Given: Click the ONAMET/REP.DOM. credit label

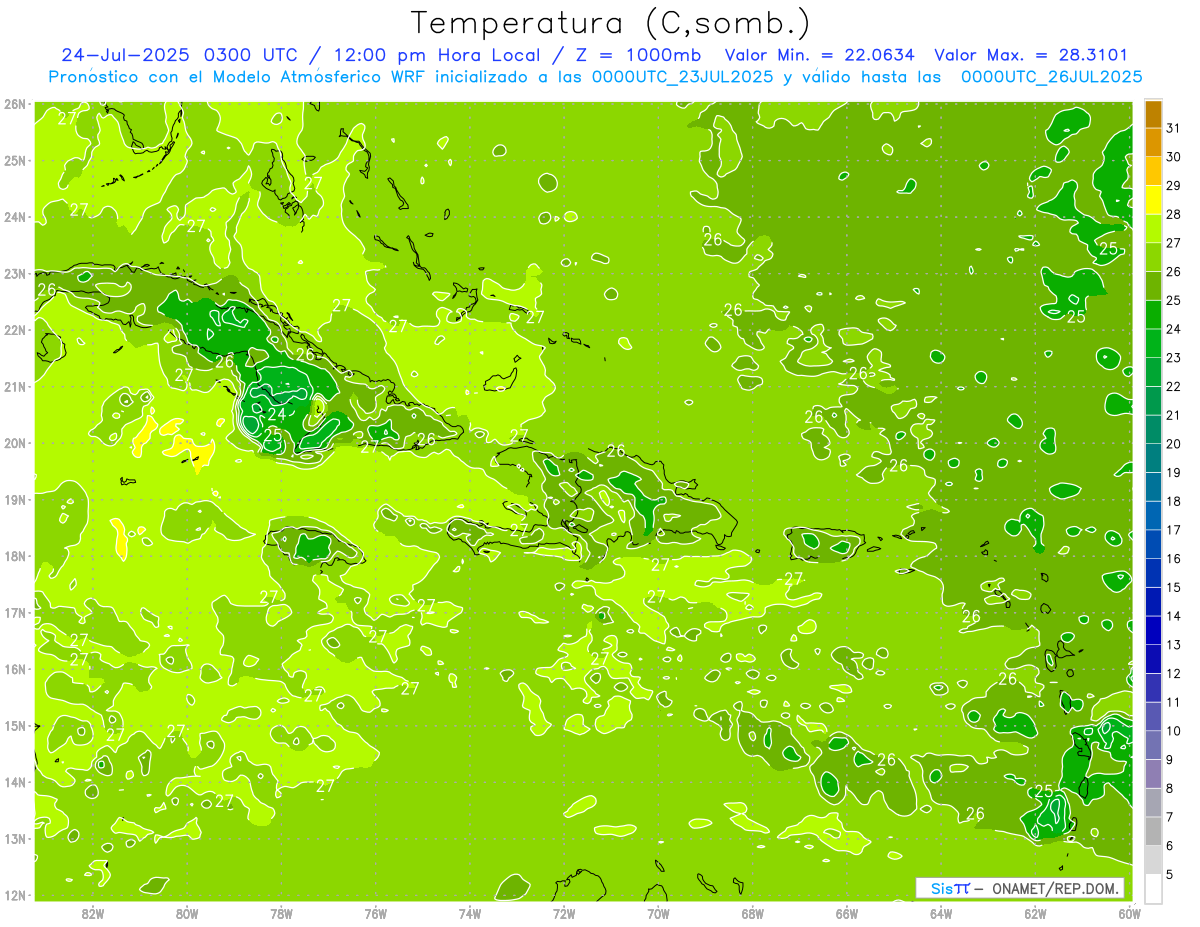Looking at the screenshot, I should (1054, 888).
